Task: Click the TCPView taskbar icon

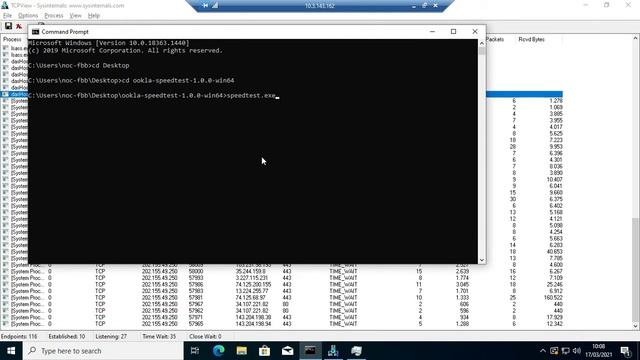Action: [333, 351]
